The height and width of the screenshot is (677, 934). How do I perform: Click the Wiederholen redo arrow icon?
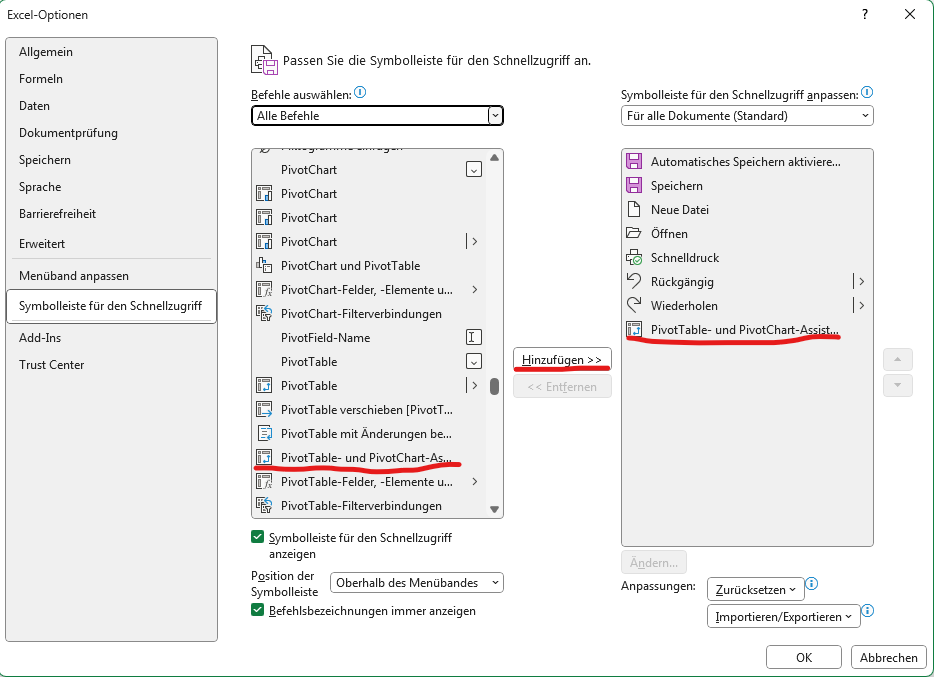[633, 306]
